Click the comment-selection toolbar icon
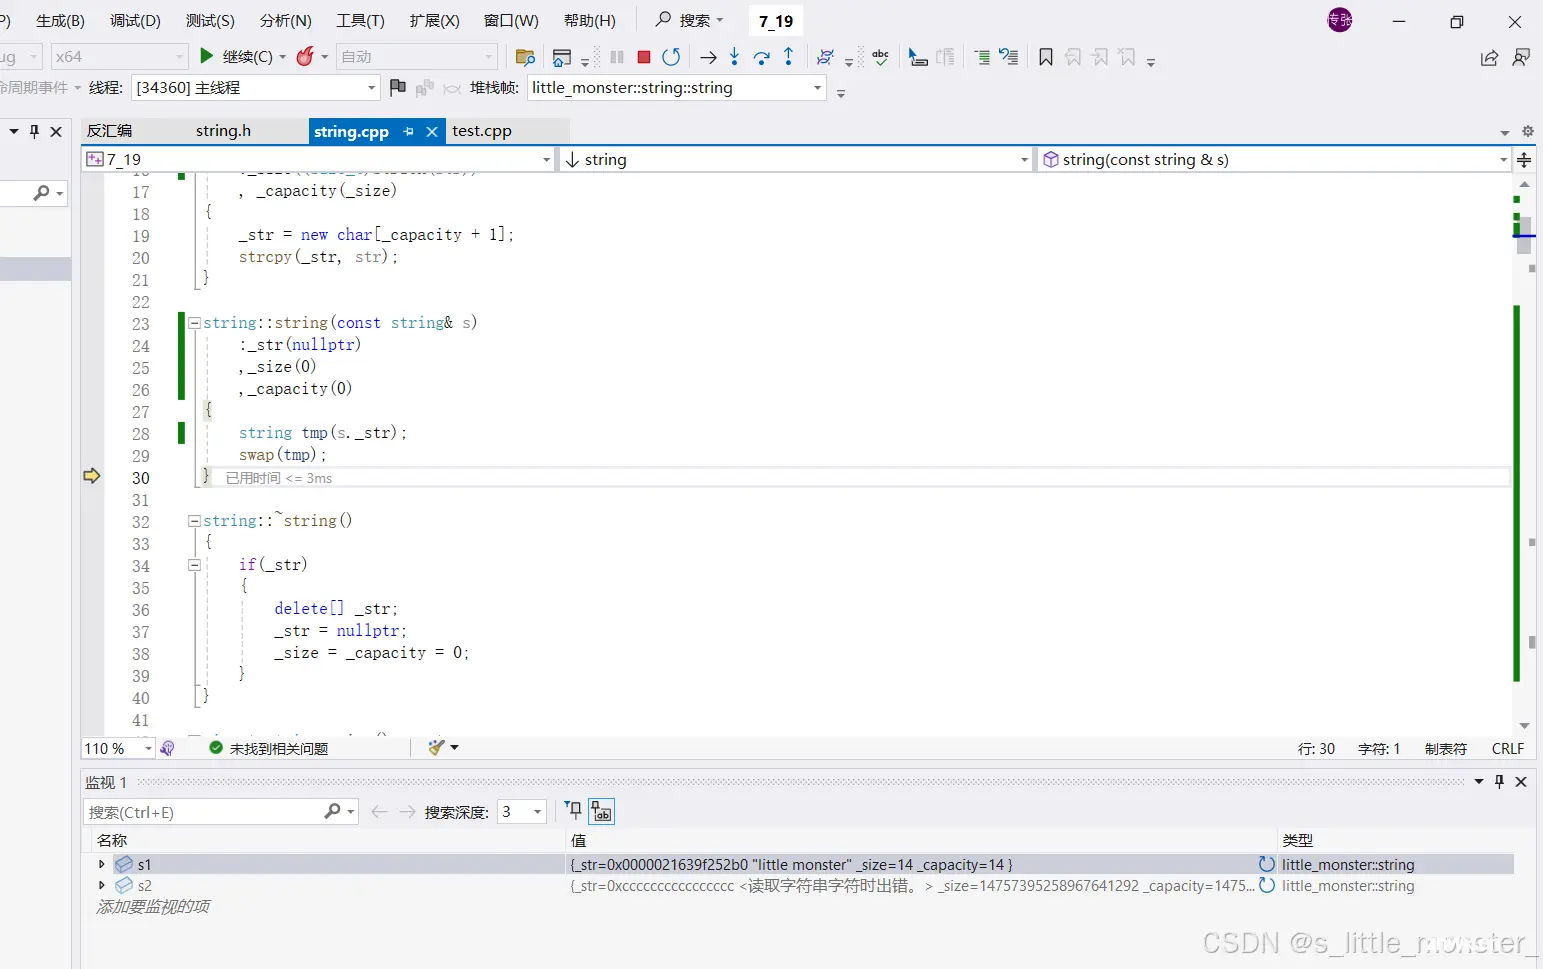The height and width of the screenshot is (969, 1543). tap(982, 57)
